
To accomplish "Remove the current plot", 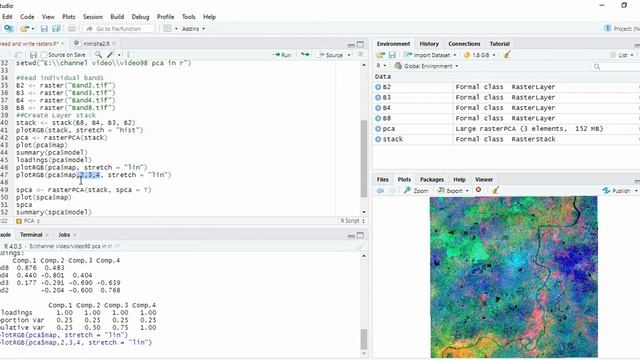I will pyautogui.click(x=478, y=190).
